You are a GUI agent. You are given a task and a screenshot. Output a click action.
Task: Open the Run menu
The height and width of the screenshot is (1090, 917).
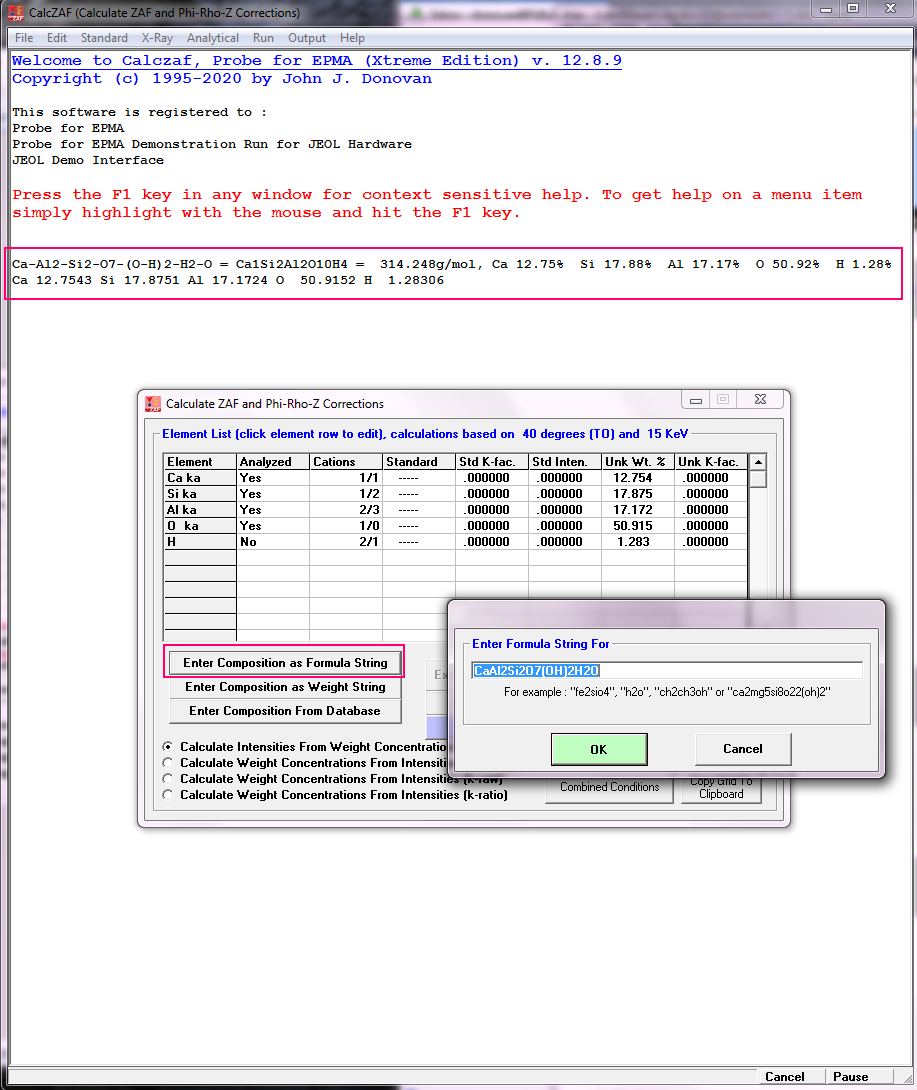click(x=263, y=38)
